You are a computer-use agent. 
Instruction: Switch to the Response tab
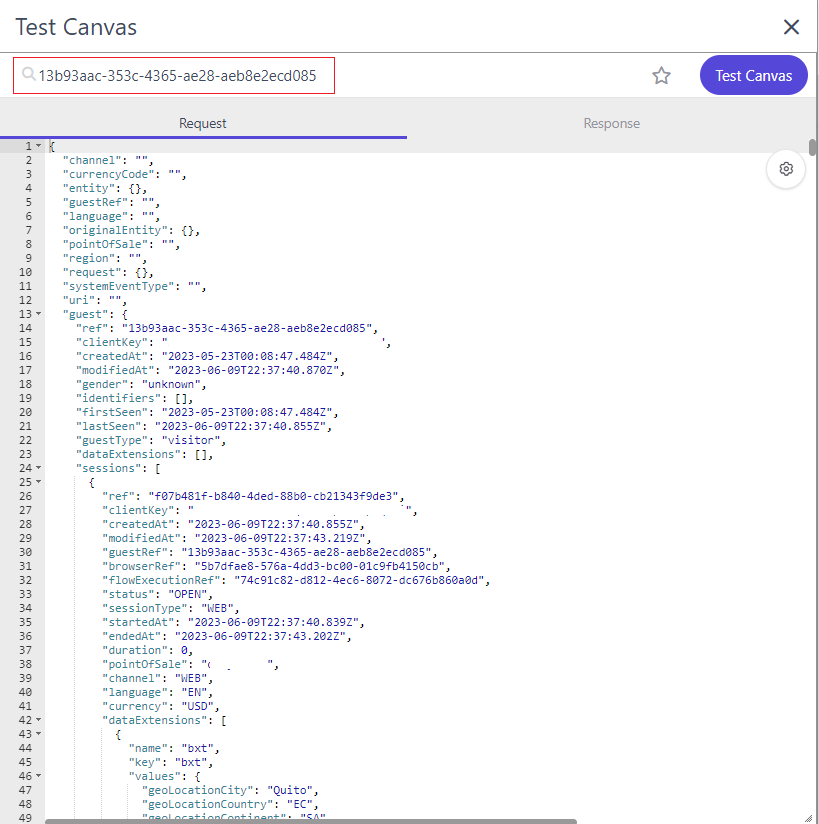tap(611, 124)
